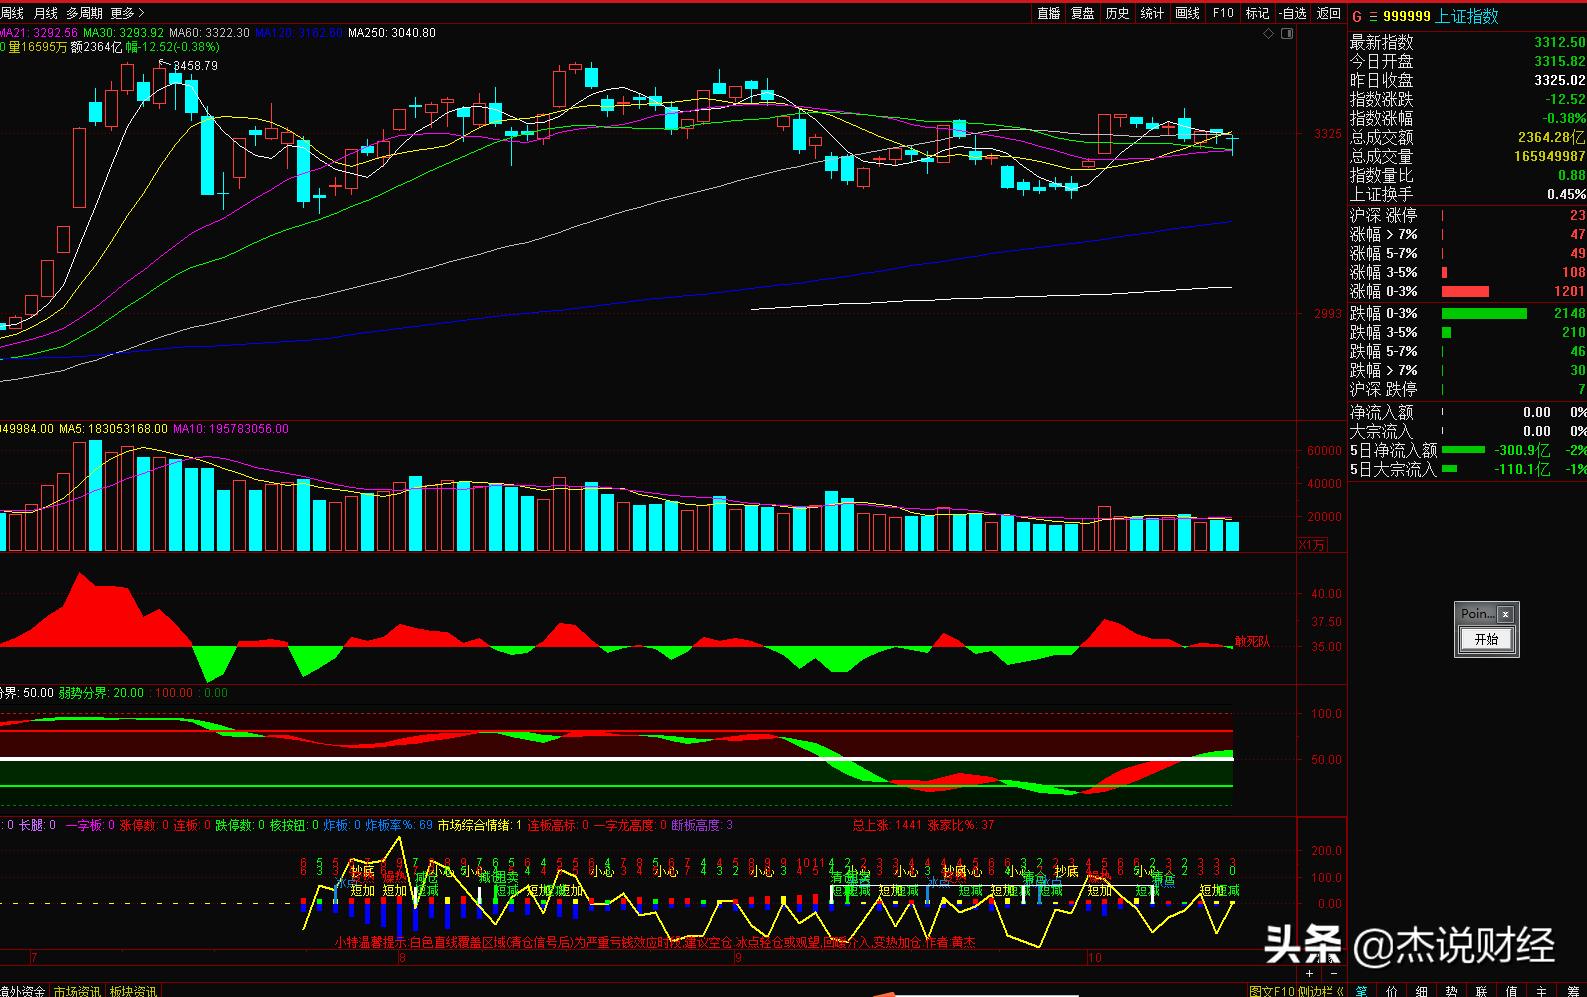The height and width of the screenshot is (997, 1587).
Task: Expand the 更多 periods menu
Action: [x=127, y=13]
